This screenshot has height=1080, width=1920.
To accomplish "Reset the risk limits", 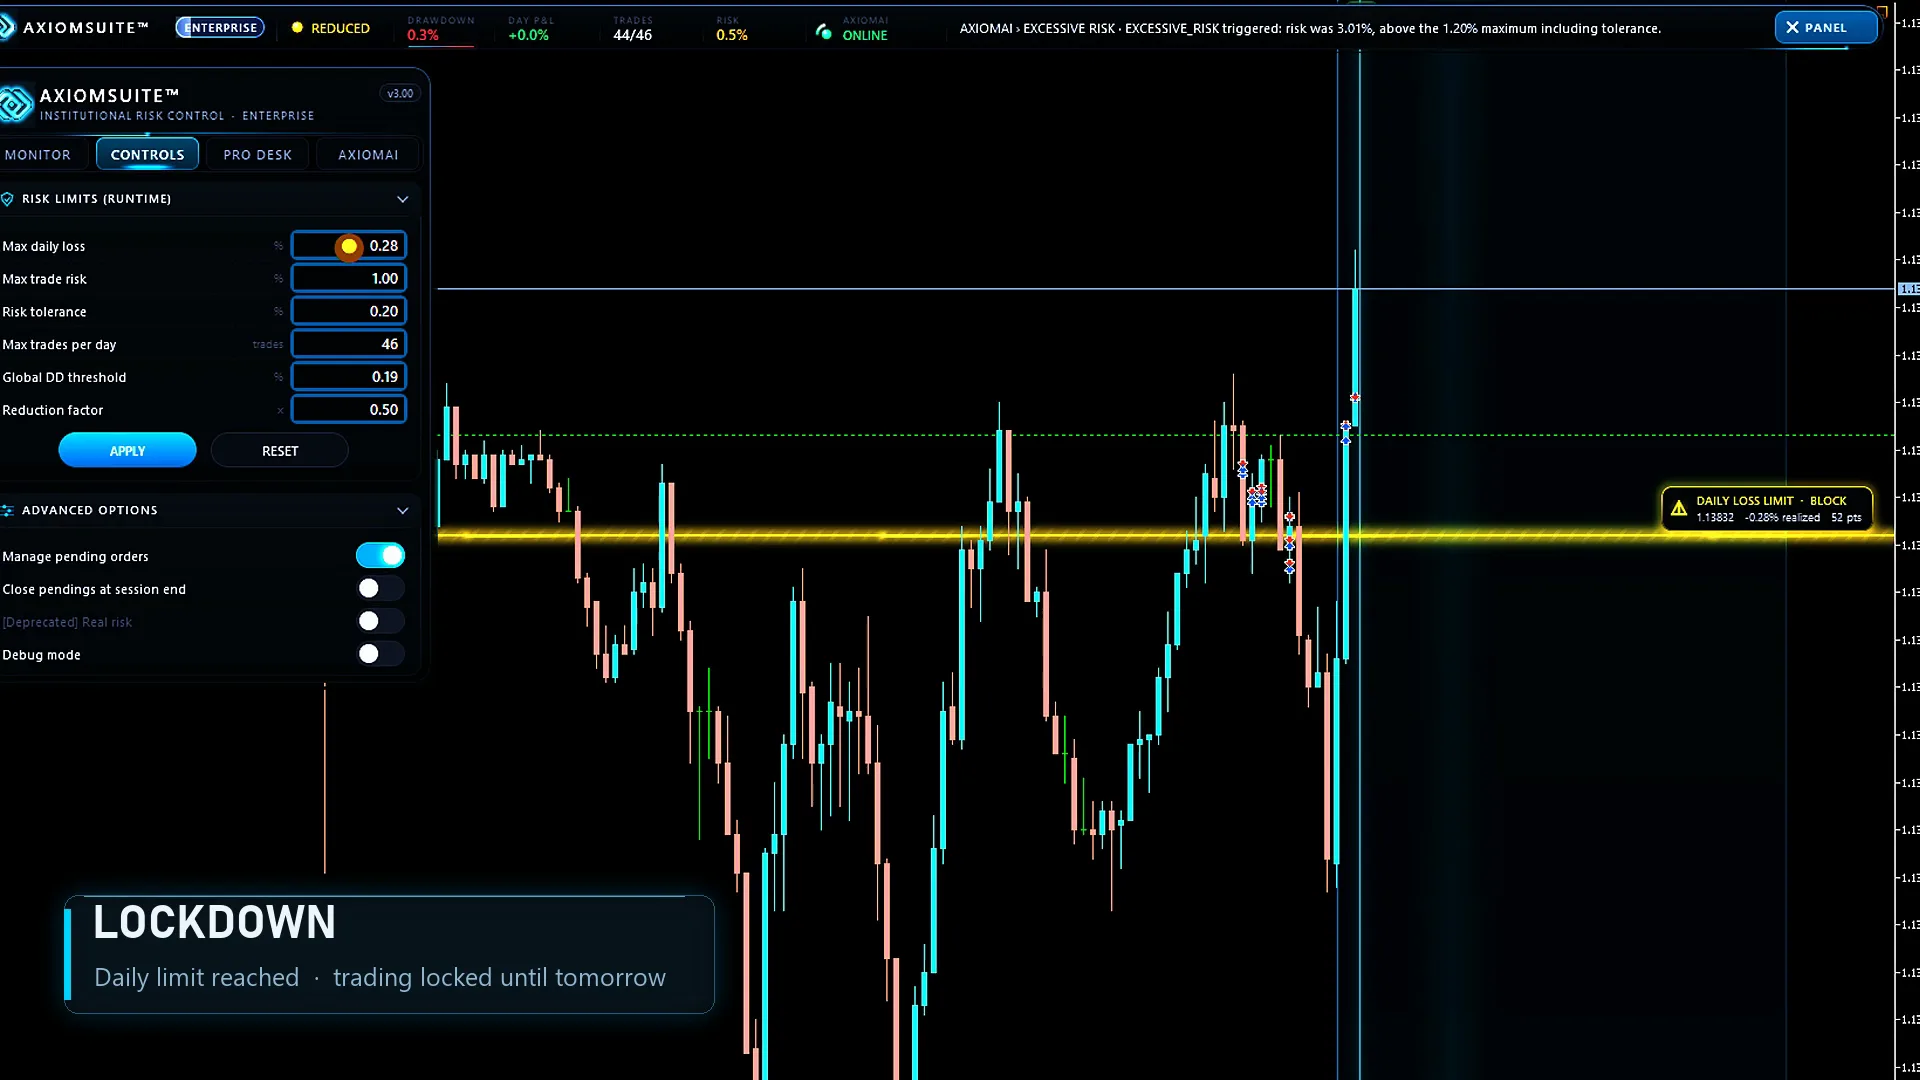I will click(x=280, y=451).
